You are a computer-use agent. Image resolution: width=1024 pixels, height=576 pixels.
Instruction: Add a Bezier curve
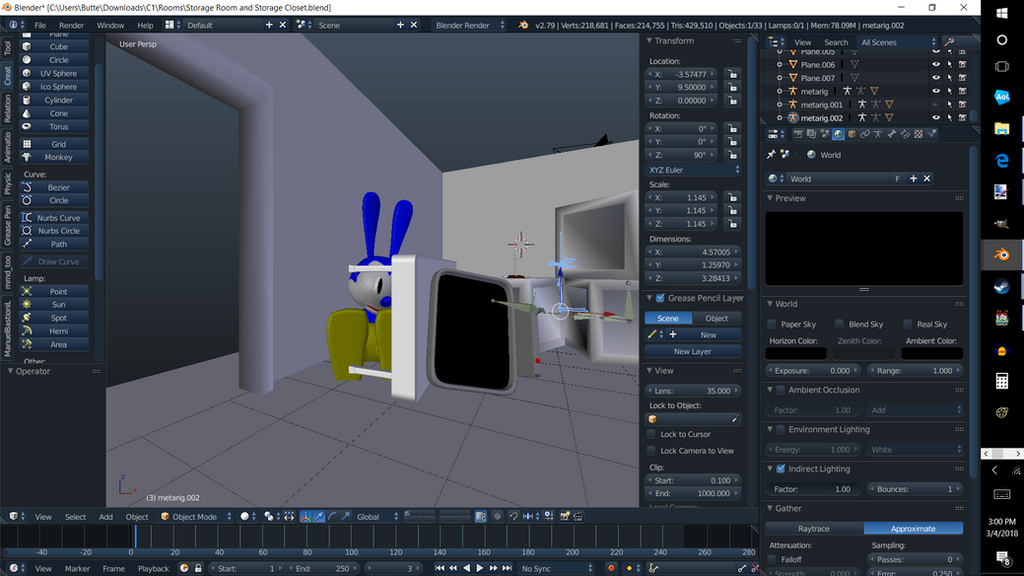(54, 187)
